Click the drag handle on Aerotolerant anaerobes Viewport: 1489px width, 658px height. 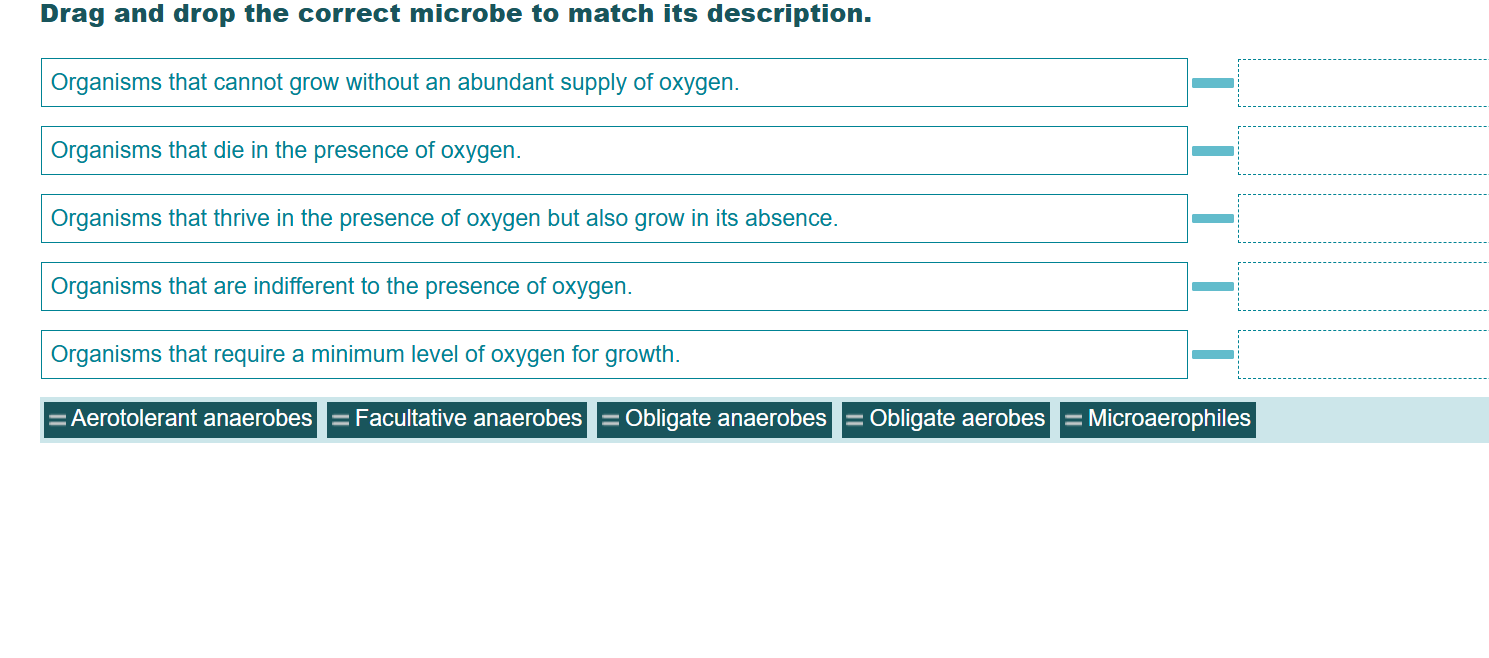point(57,419)
